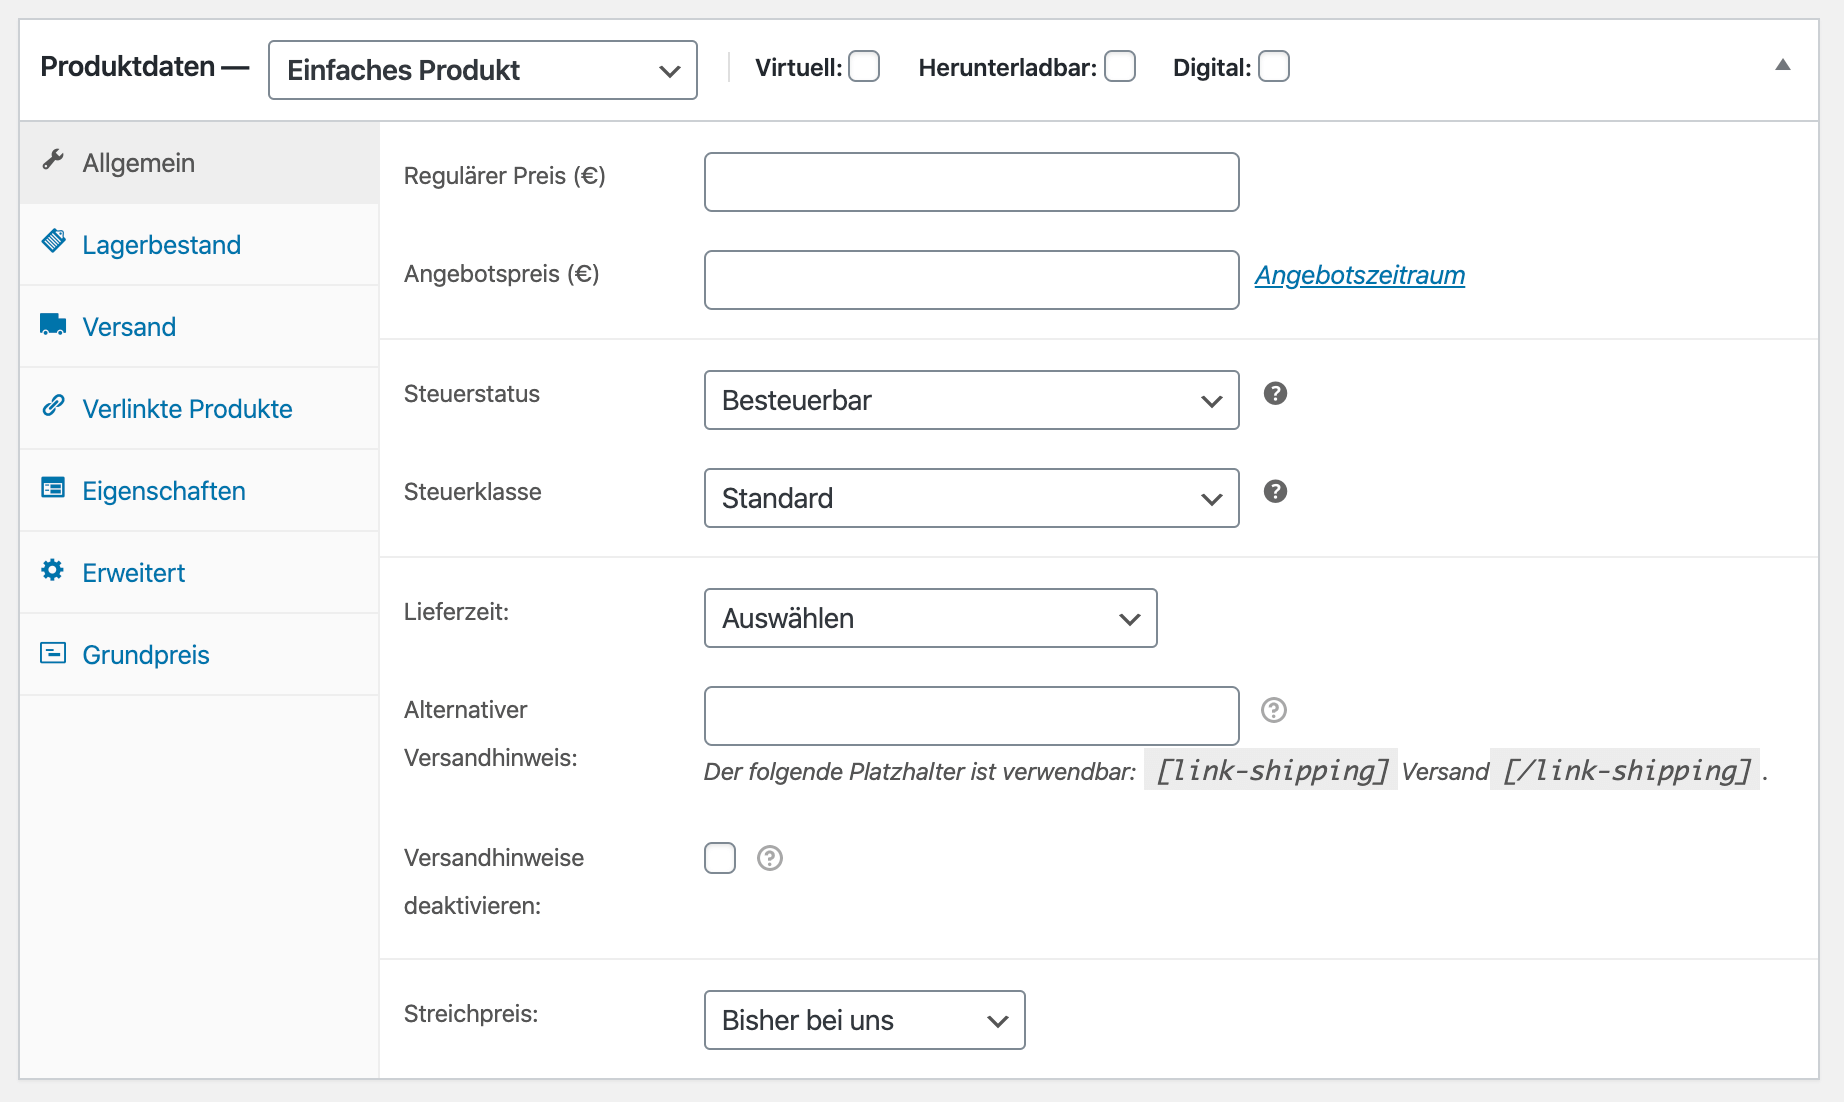Switch to the Erweitert tab
The width and height of the screenshot is (1844, 1102).
point(199,573)
